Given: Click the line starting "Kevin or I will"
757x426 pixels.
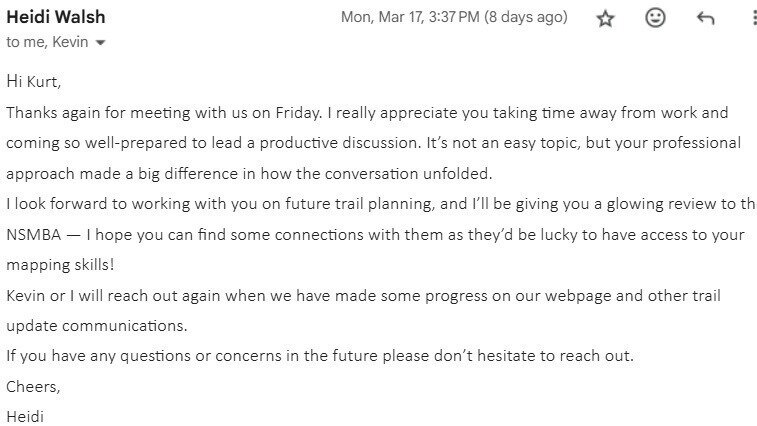Looking at the screenshot, I should click(x=363, y=296).
